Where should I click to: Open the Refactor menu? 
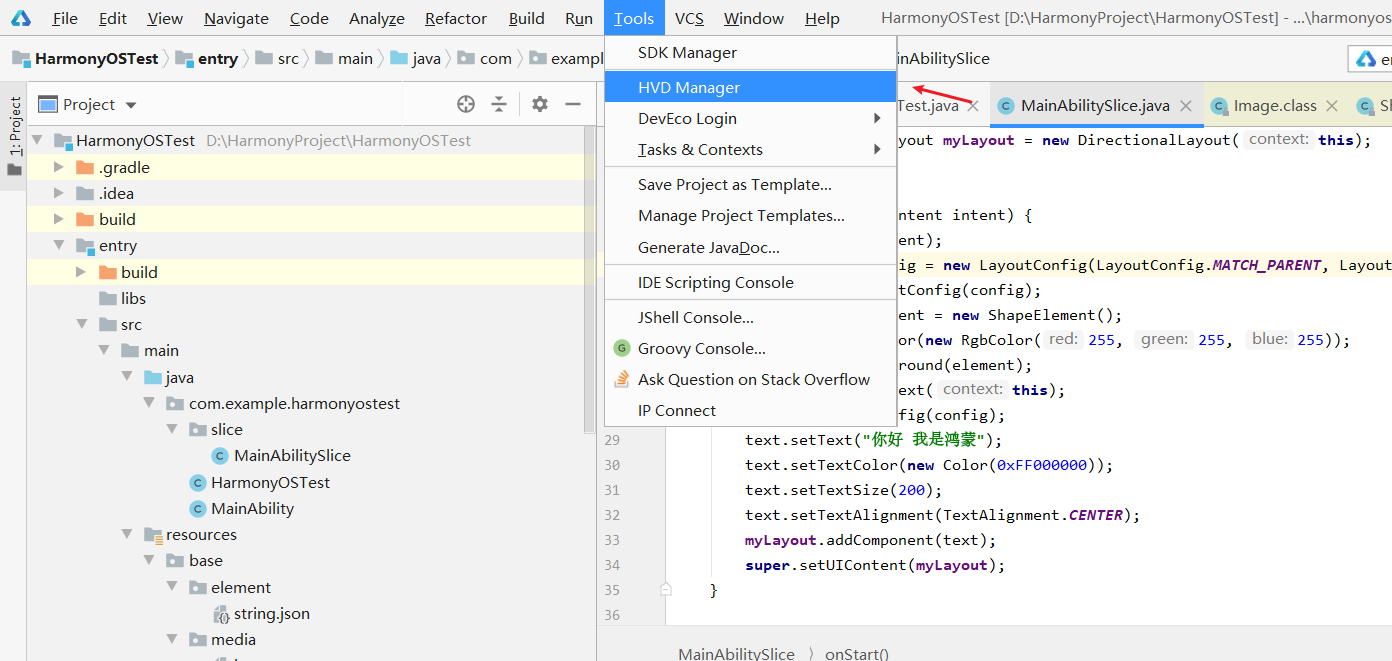tap(456, 19)
